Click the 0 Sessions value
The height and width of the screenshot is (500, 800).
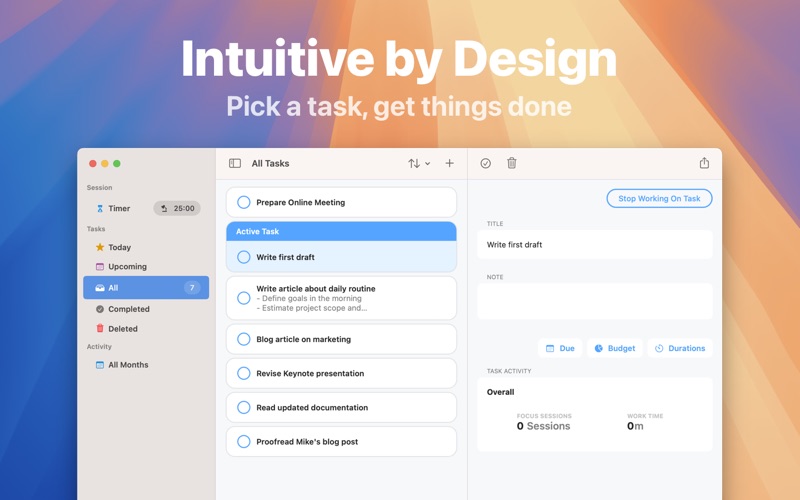pos(543,426)
